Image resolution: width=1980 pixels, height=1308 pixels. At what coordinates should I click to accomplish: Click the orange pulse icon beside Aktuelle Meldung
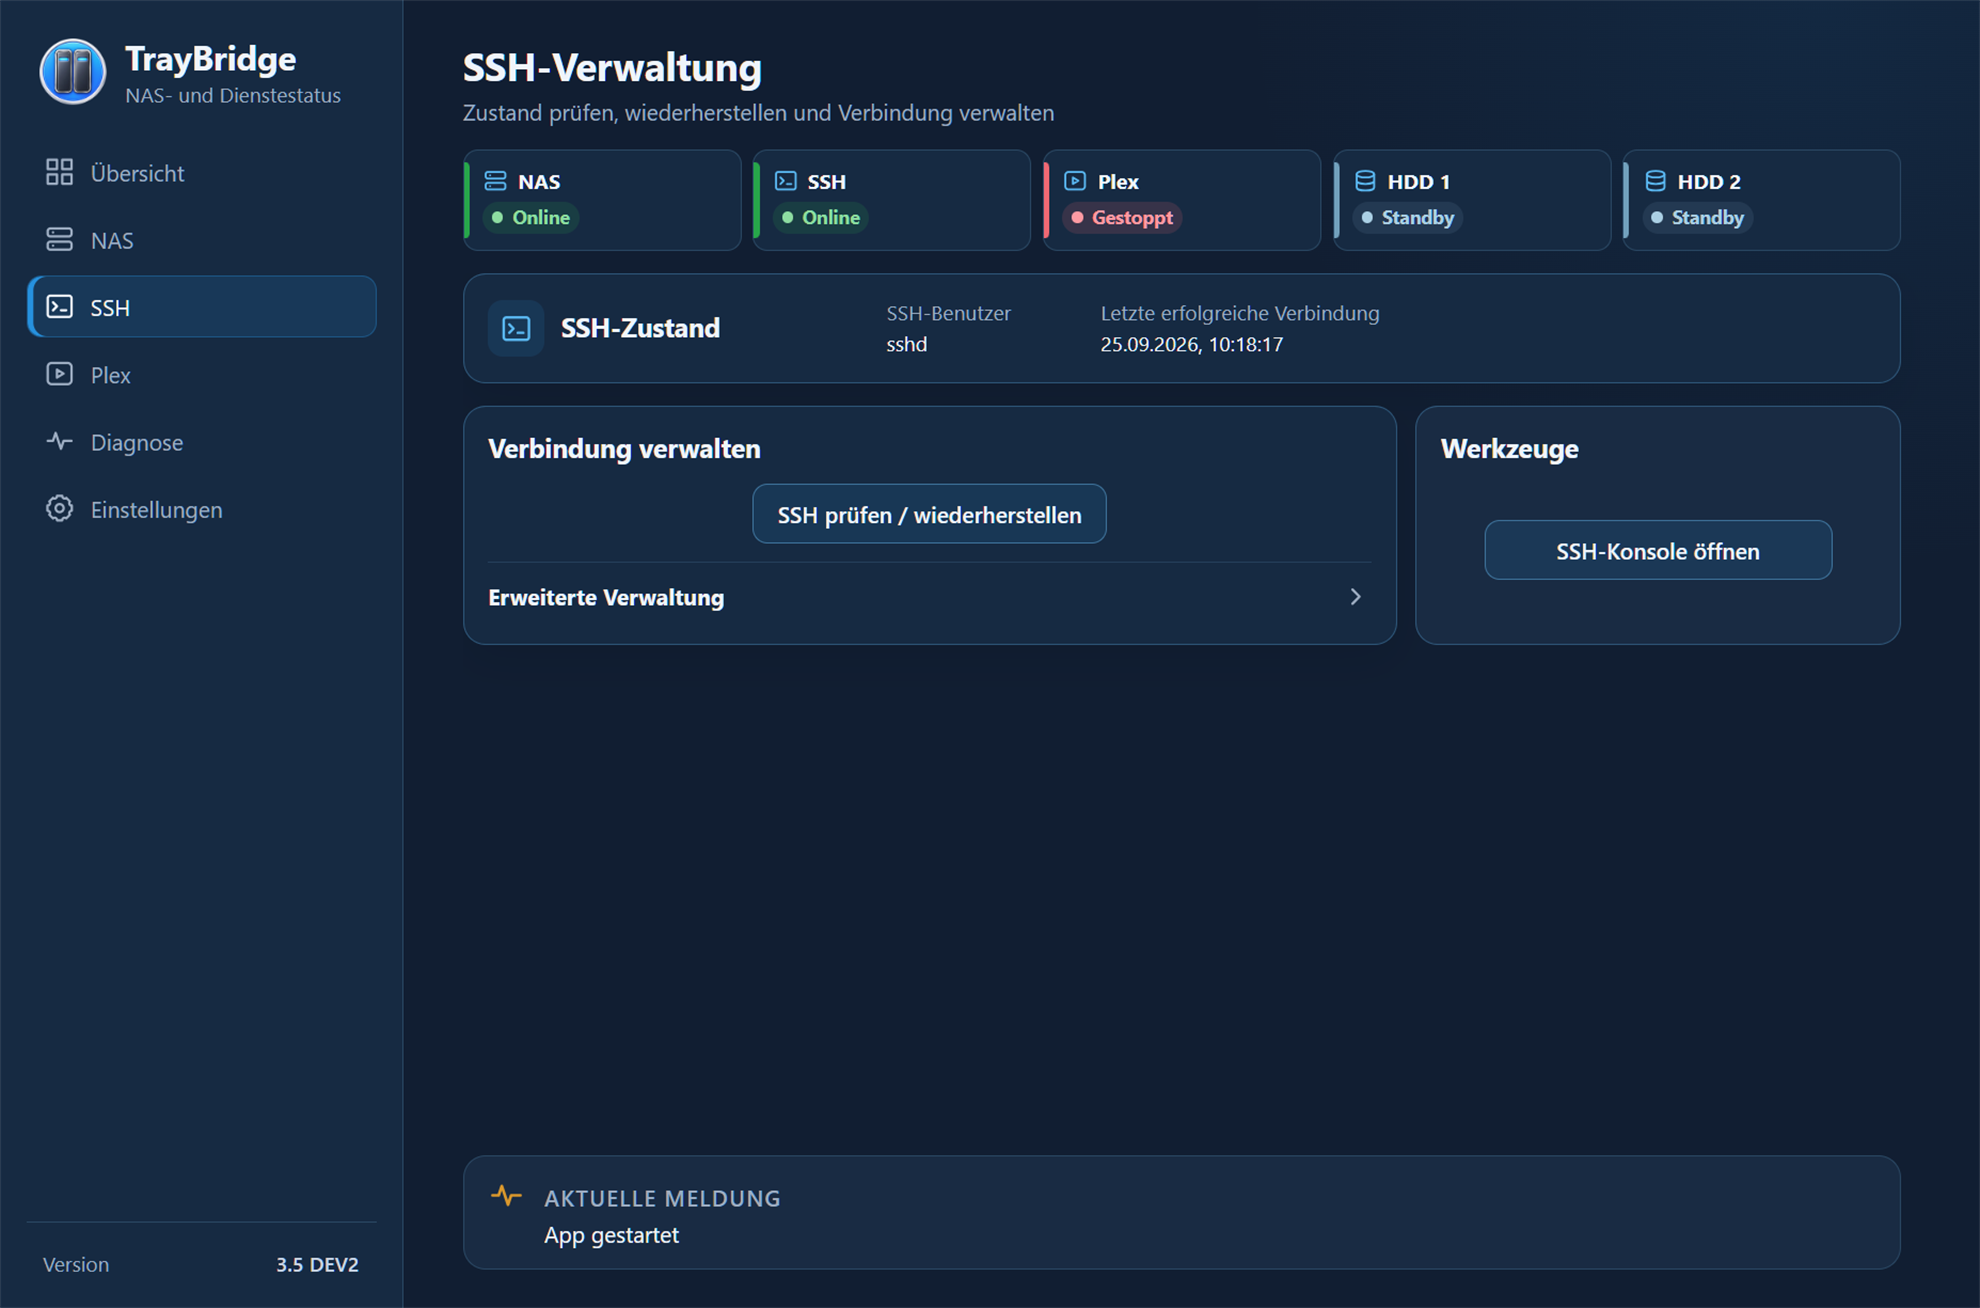pyautogui.click(x=506, y=1195)
